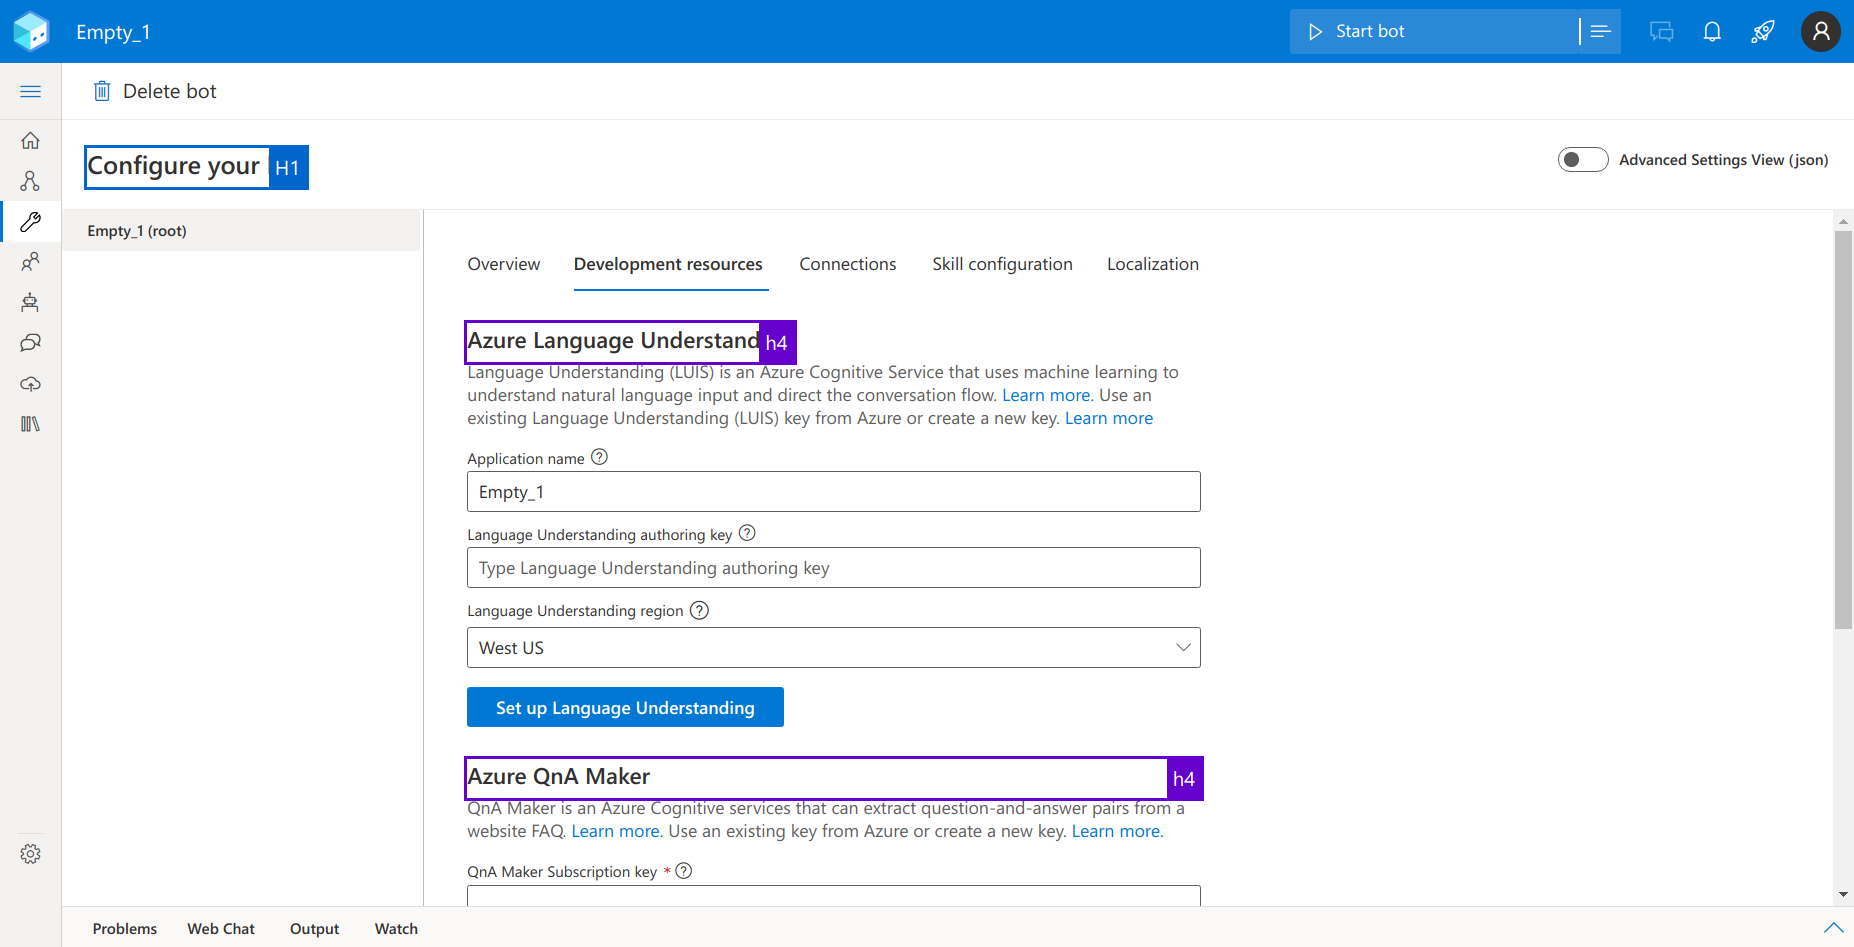Image resolution: width=1854 pixels, height=947 pixels.
Task: Collapse the hamburger menu at top left
Action: 30,90
